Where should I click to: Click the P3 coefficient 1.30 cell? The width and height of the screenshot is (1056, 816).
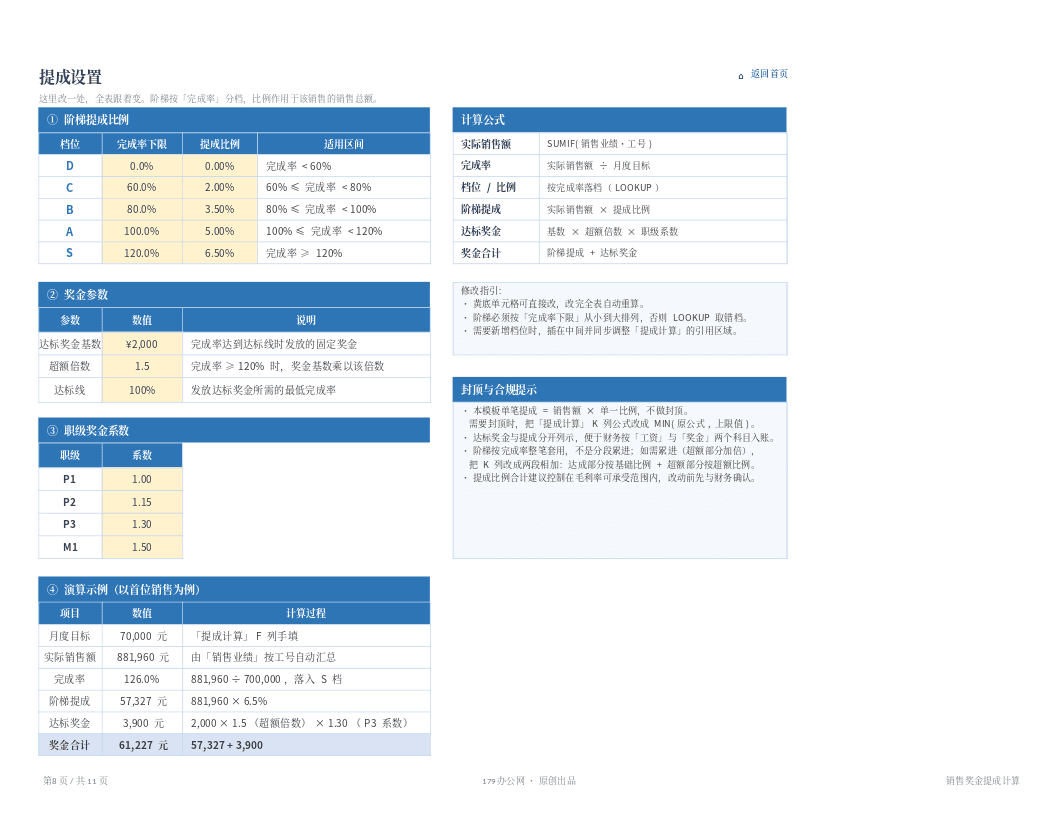click(x=142, y=524)
